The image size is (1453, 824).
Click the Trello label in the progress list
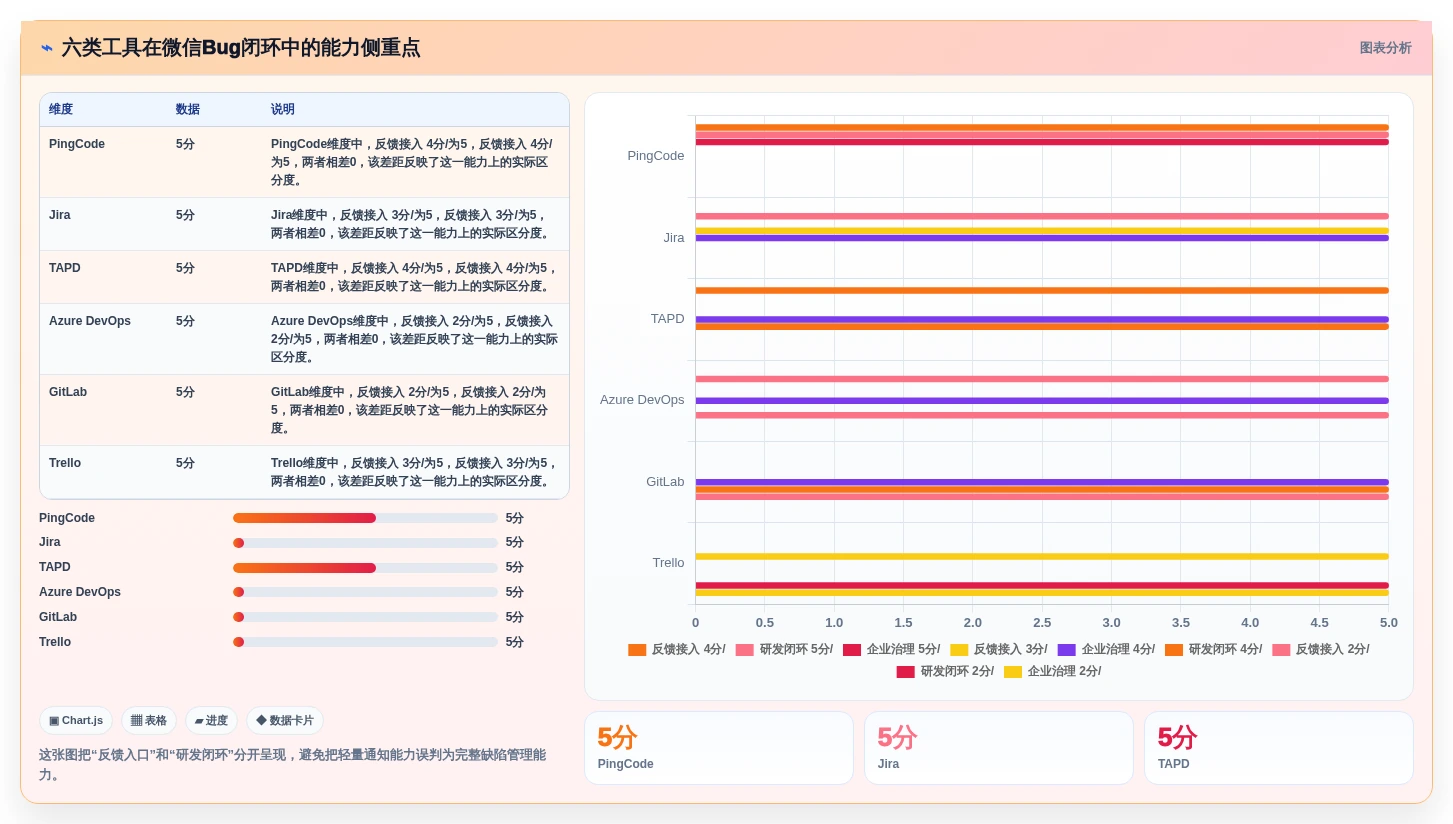coord(55,642)
